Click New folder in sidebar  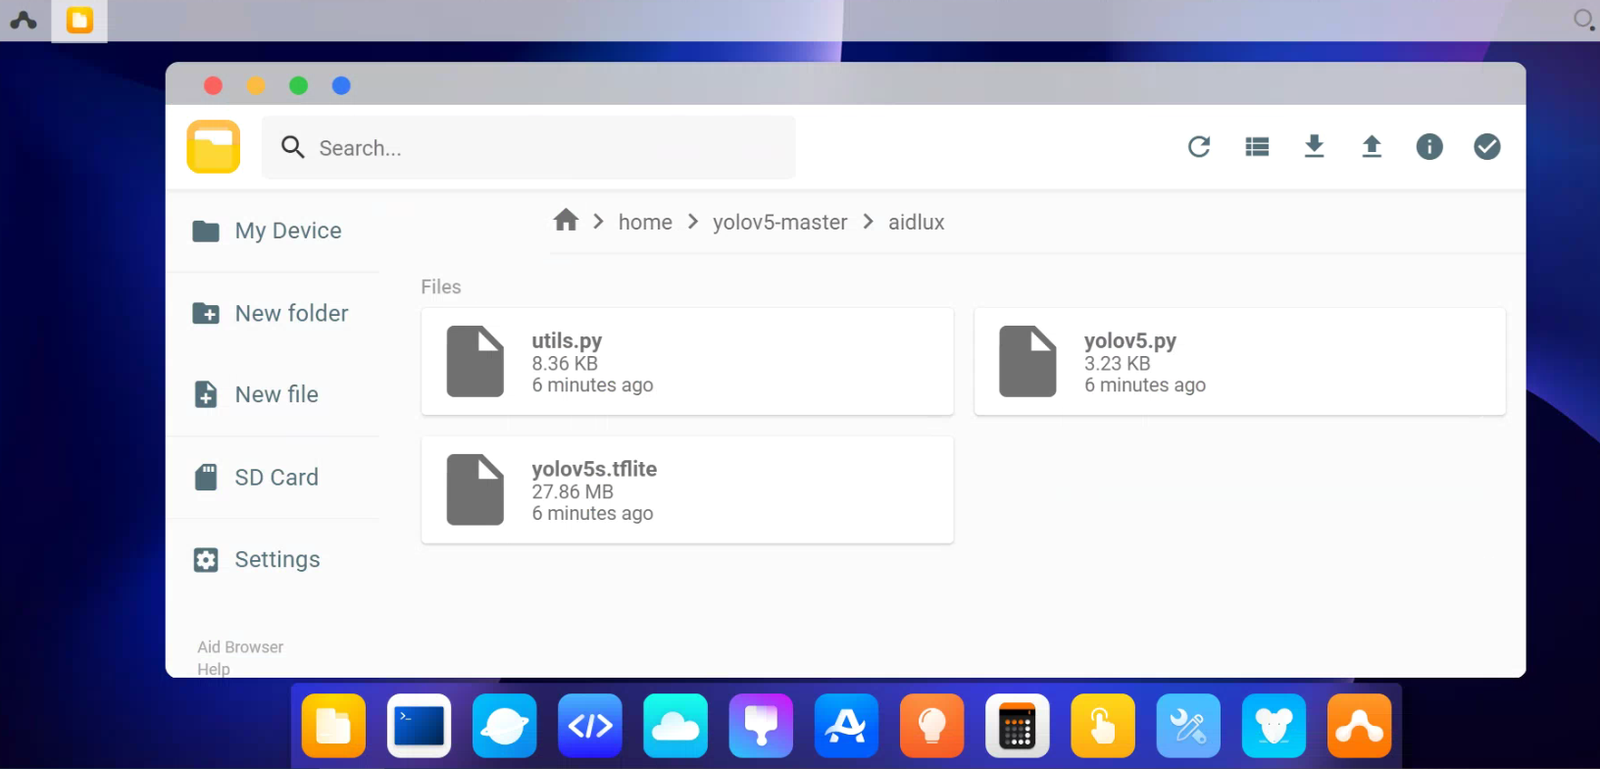273,313
